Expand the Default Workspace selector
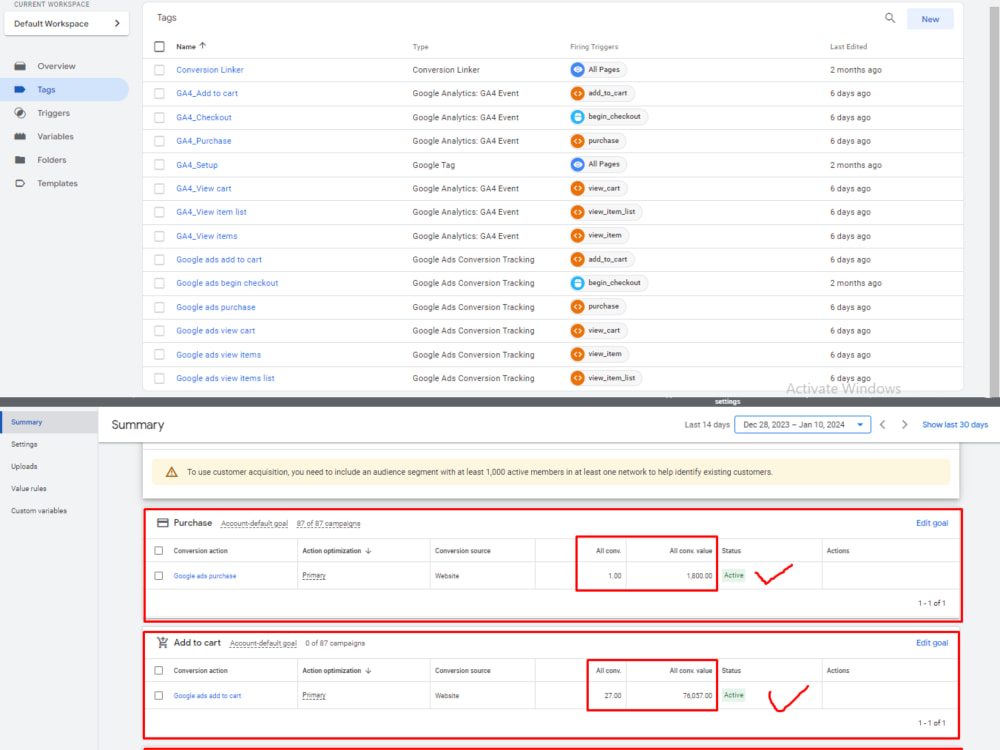 tap(66, 24)
